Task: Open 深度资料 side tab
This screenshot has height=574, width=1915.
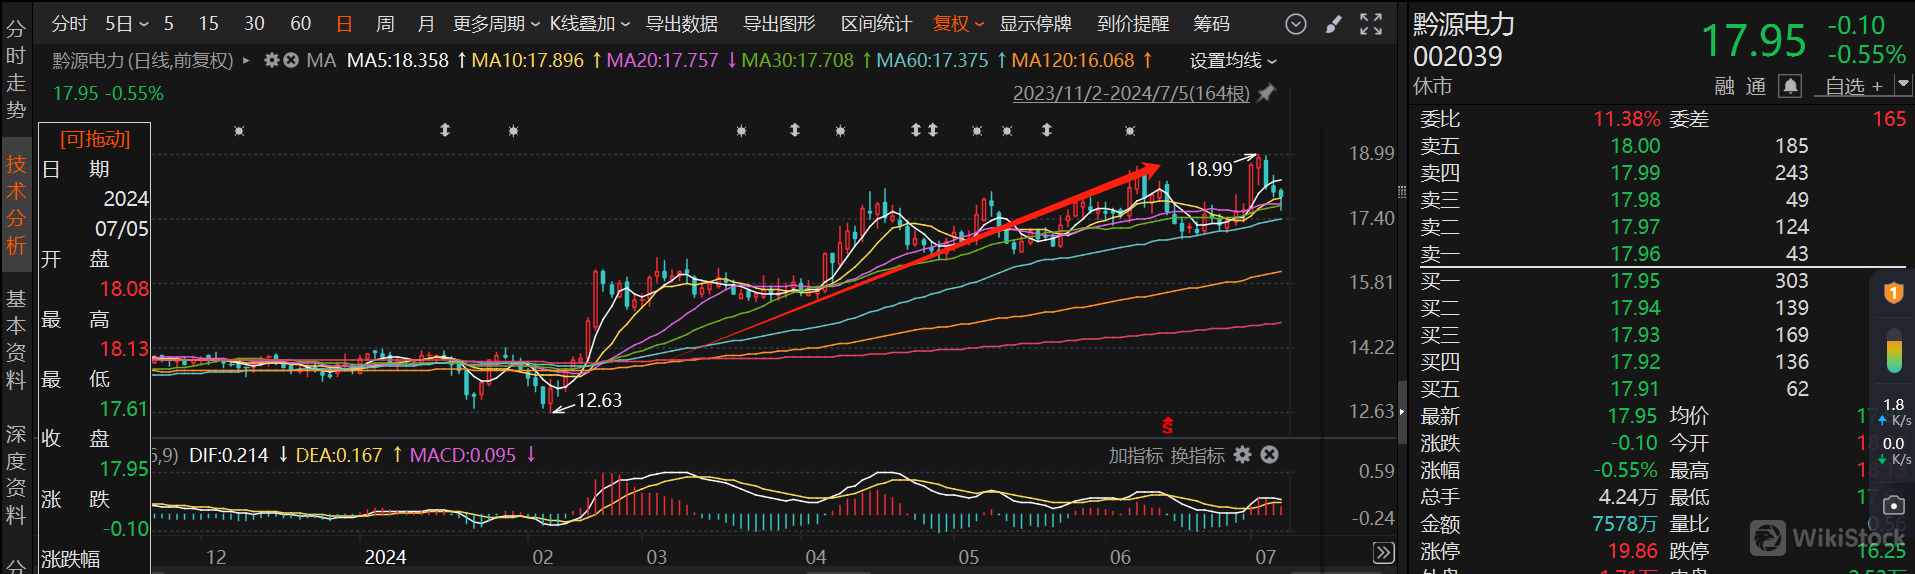Action: click(x=16, y=475)
